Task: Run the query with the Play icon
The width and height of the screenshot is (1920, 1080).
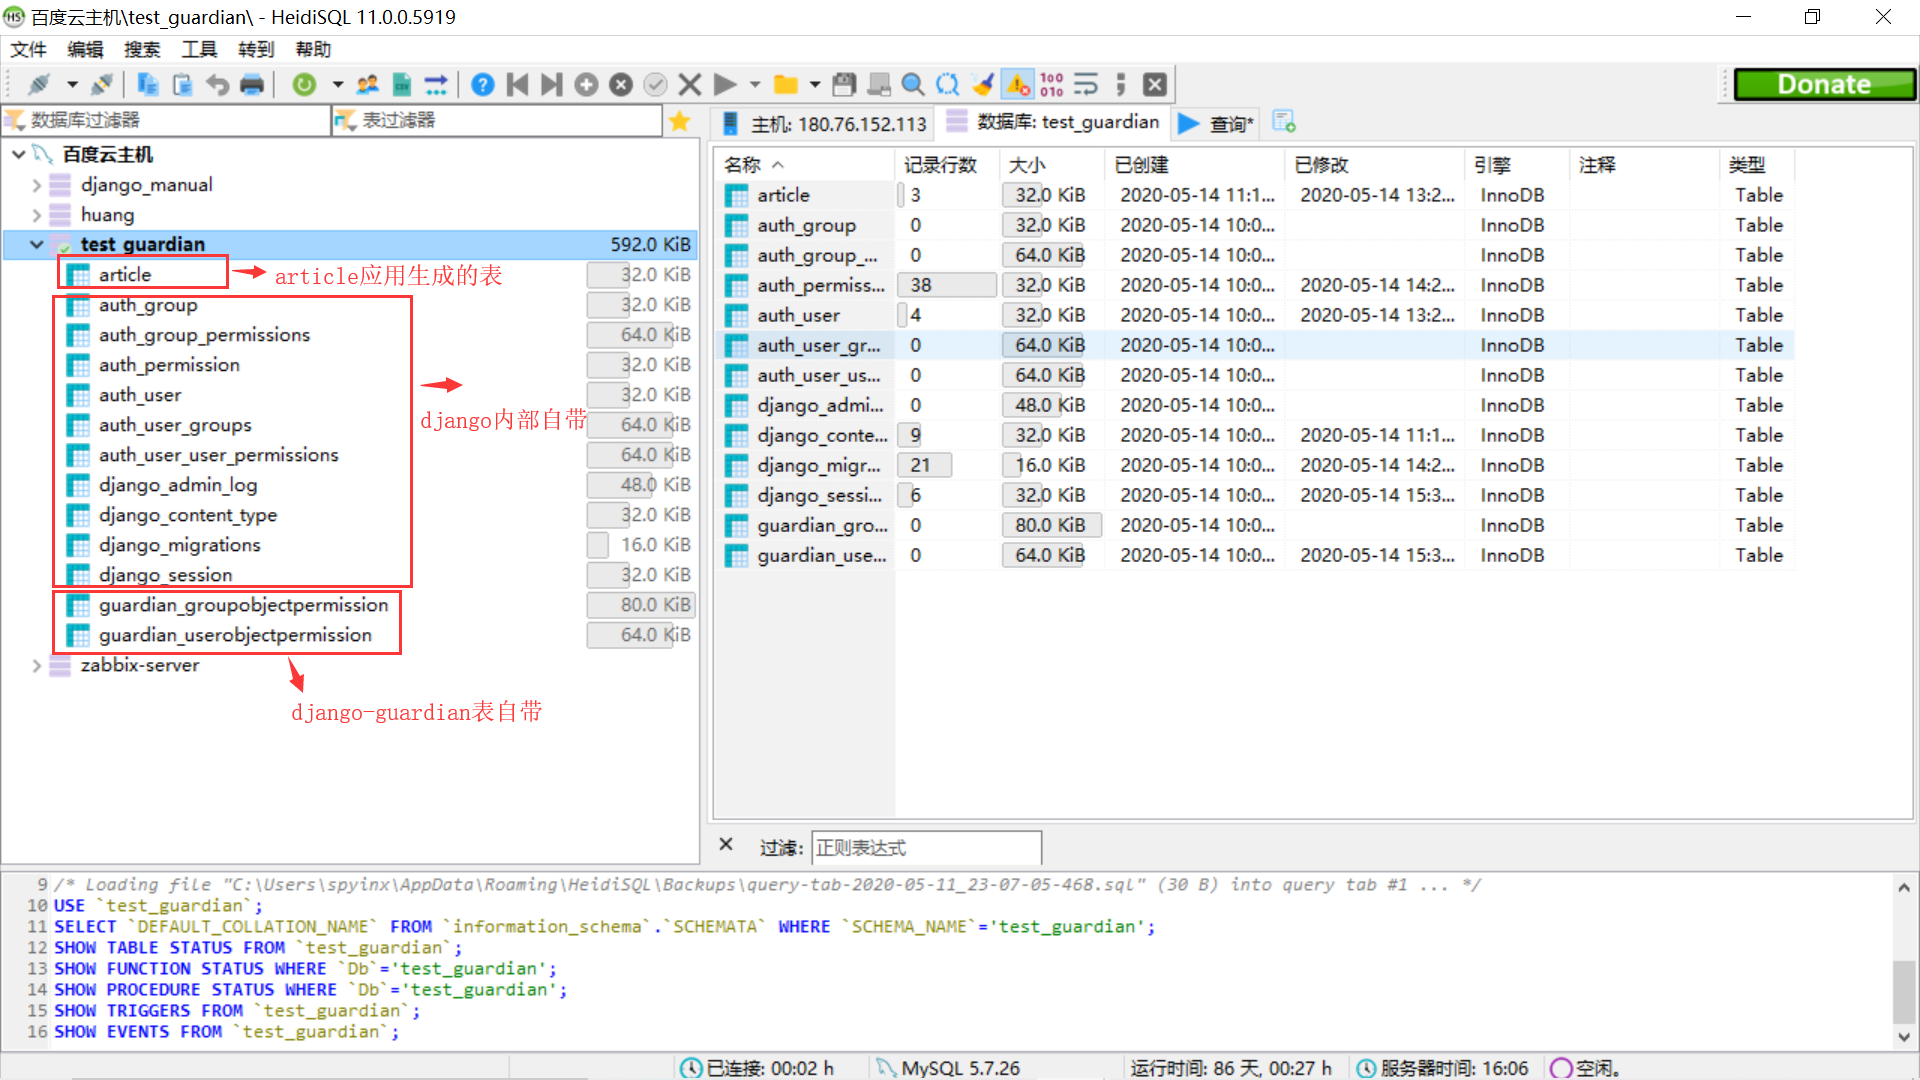Action: (726, 85)
